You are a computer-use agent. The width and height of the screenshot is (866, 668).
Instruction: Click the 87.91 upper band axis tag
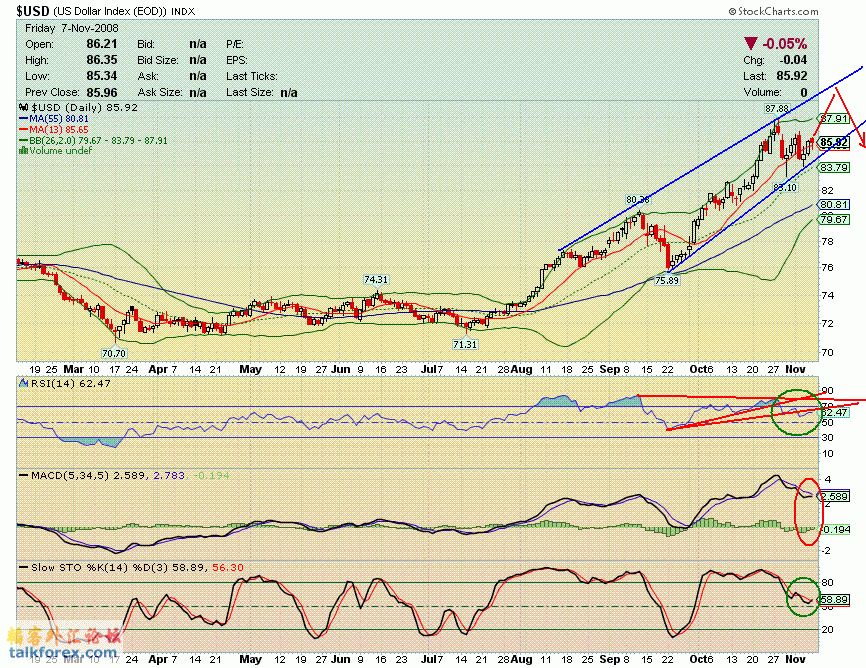tap(833, 119)
